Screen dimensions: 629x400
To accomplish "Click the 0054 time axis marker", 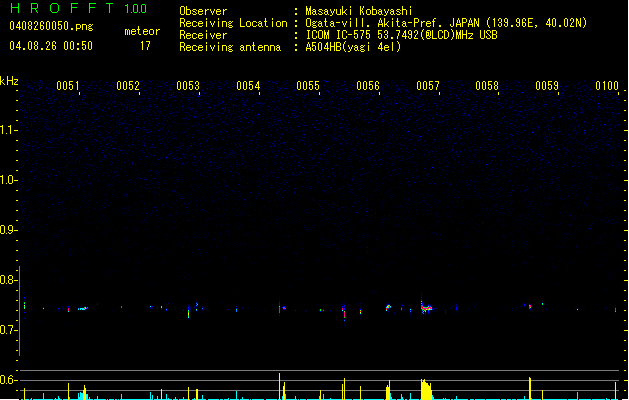I will click(248, 86).
